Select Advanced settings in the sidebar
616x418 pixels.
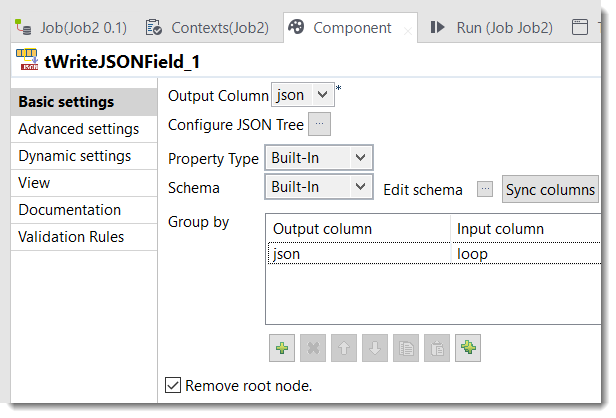(79, 129)
